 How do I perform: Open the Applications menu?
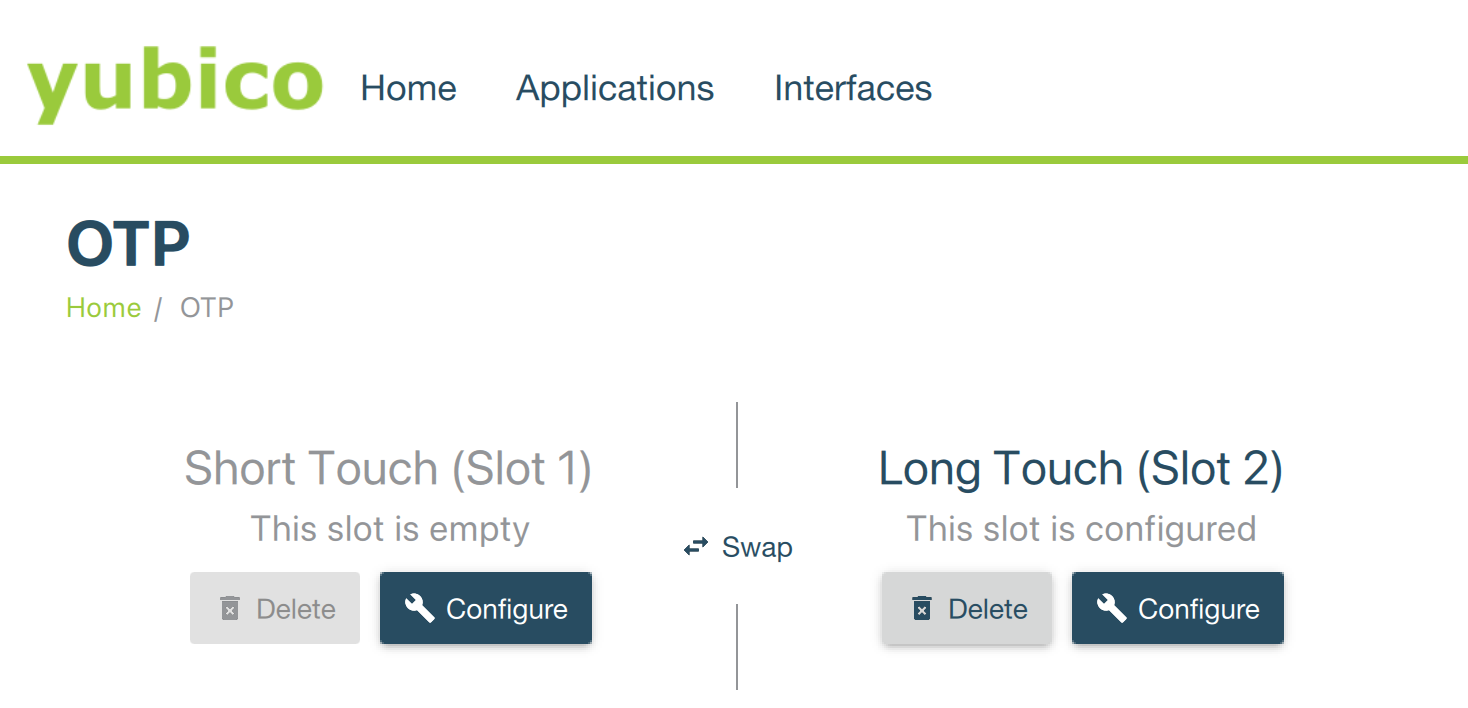click(x=615, y=88)
